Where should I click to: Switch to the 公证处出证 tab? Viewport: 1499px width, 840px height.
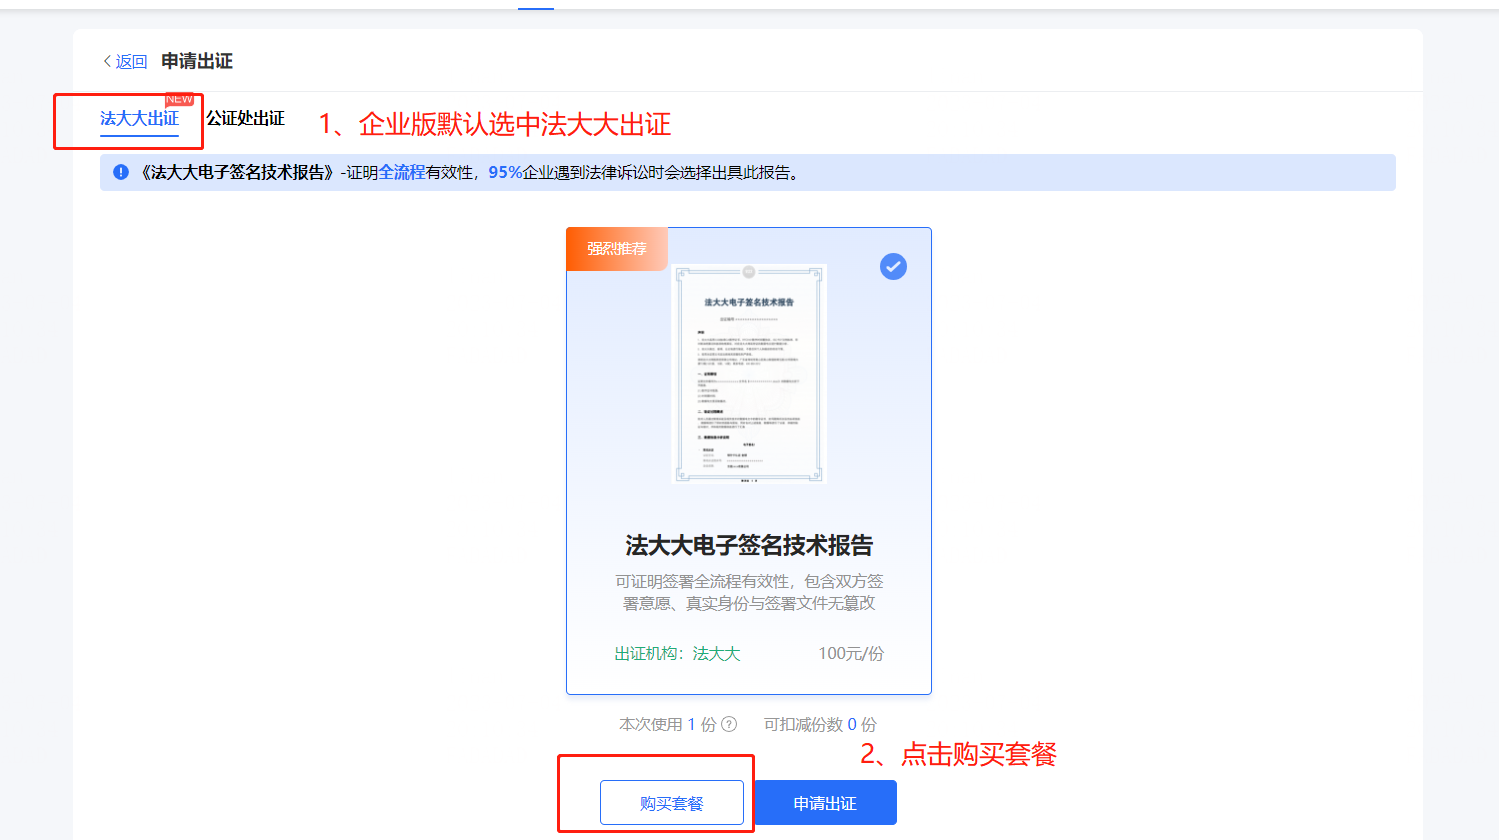point(245,118)
